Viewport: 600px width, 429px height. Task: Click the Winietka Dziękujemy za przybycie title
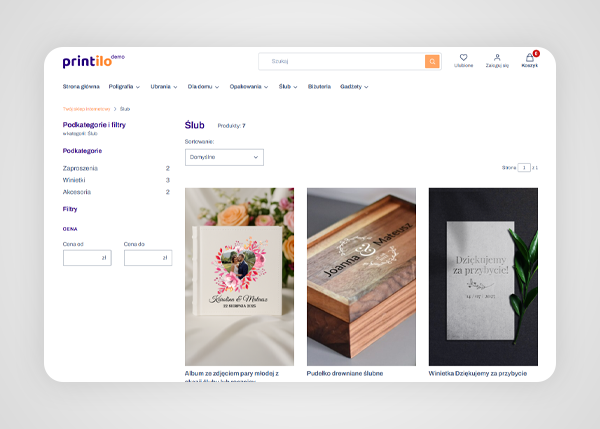coord(478,374)
